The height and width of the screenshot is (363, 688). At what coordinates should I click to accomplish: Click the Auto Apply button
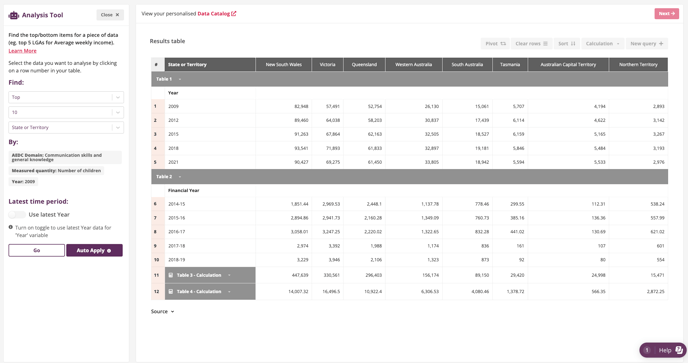(94, 250)
